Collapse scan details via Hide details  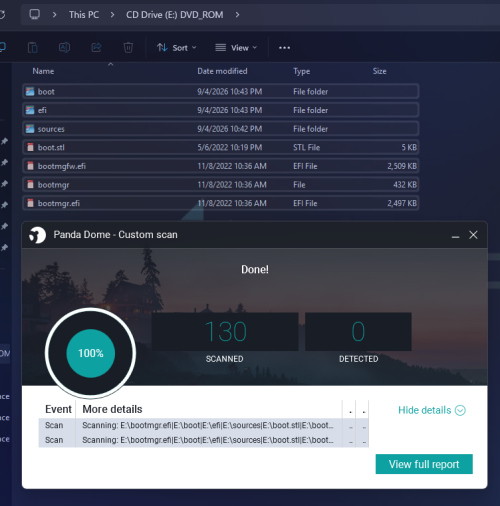(432, 410)
